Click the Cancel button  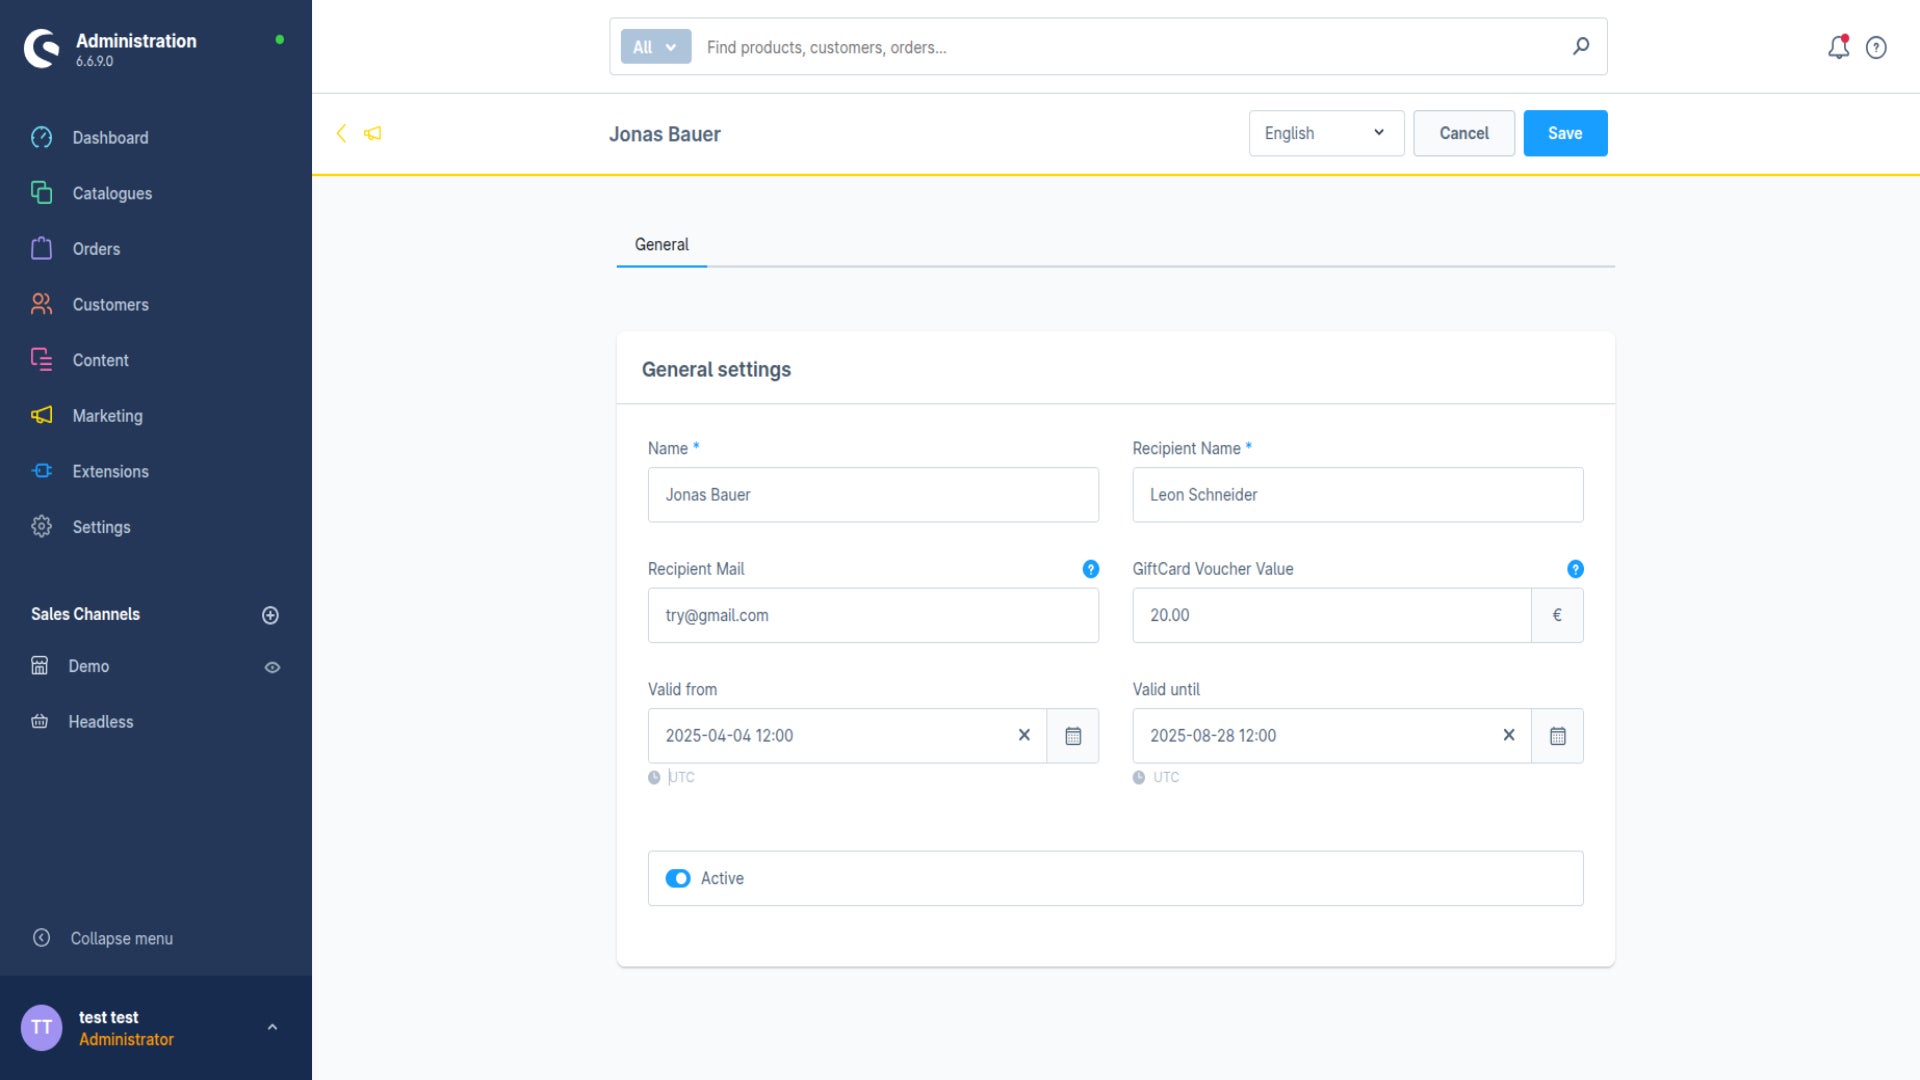point(1464,133)
